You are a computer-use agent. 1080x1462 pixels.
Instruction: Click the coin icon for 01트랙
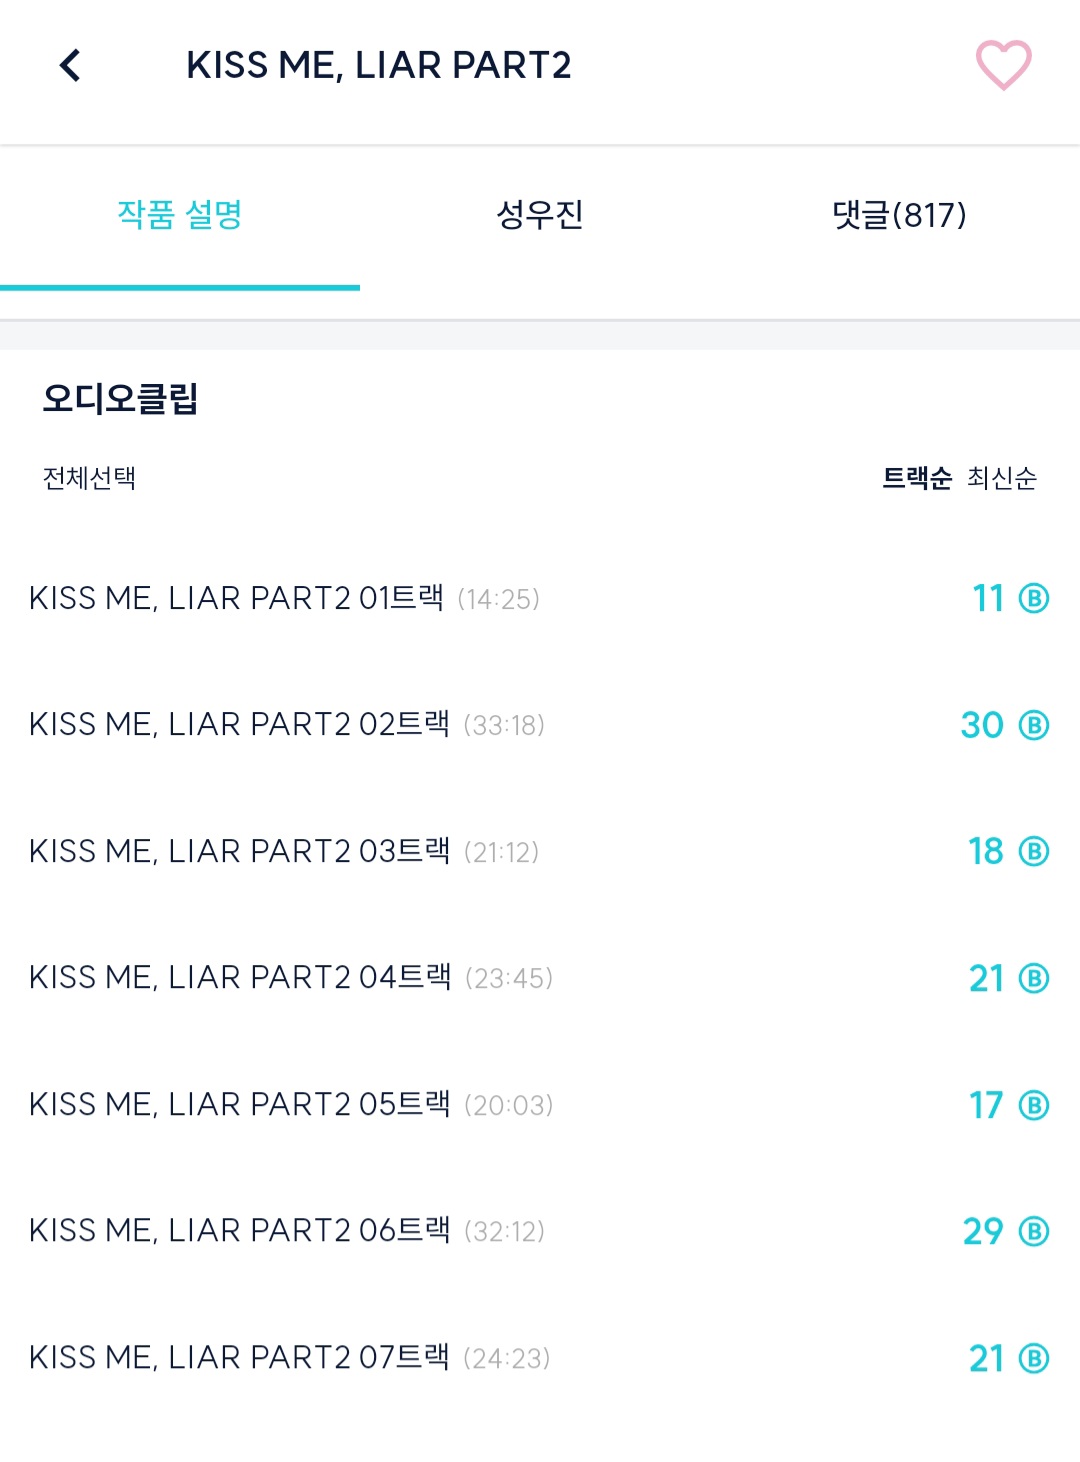tap(1034, 599)
